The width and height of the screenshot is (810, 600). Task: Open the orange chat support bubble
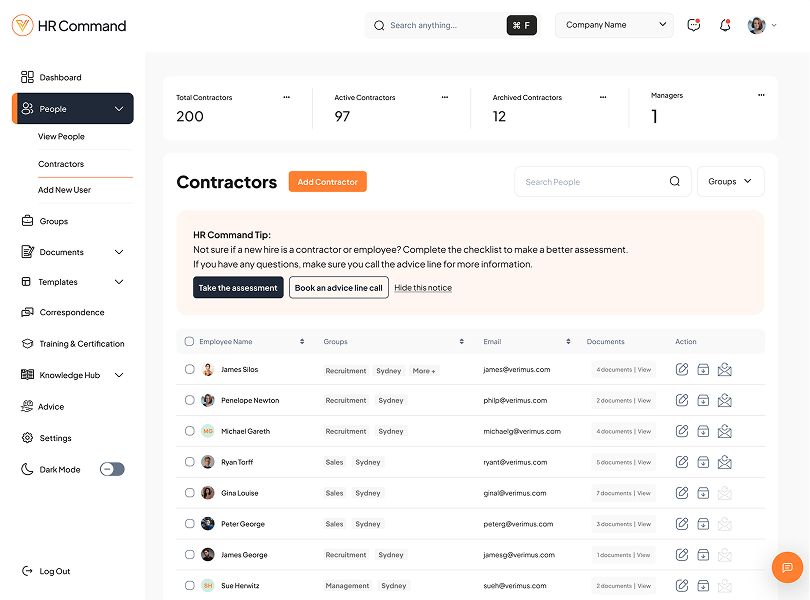pos(787,567)
